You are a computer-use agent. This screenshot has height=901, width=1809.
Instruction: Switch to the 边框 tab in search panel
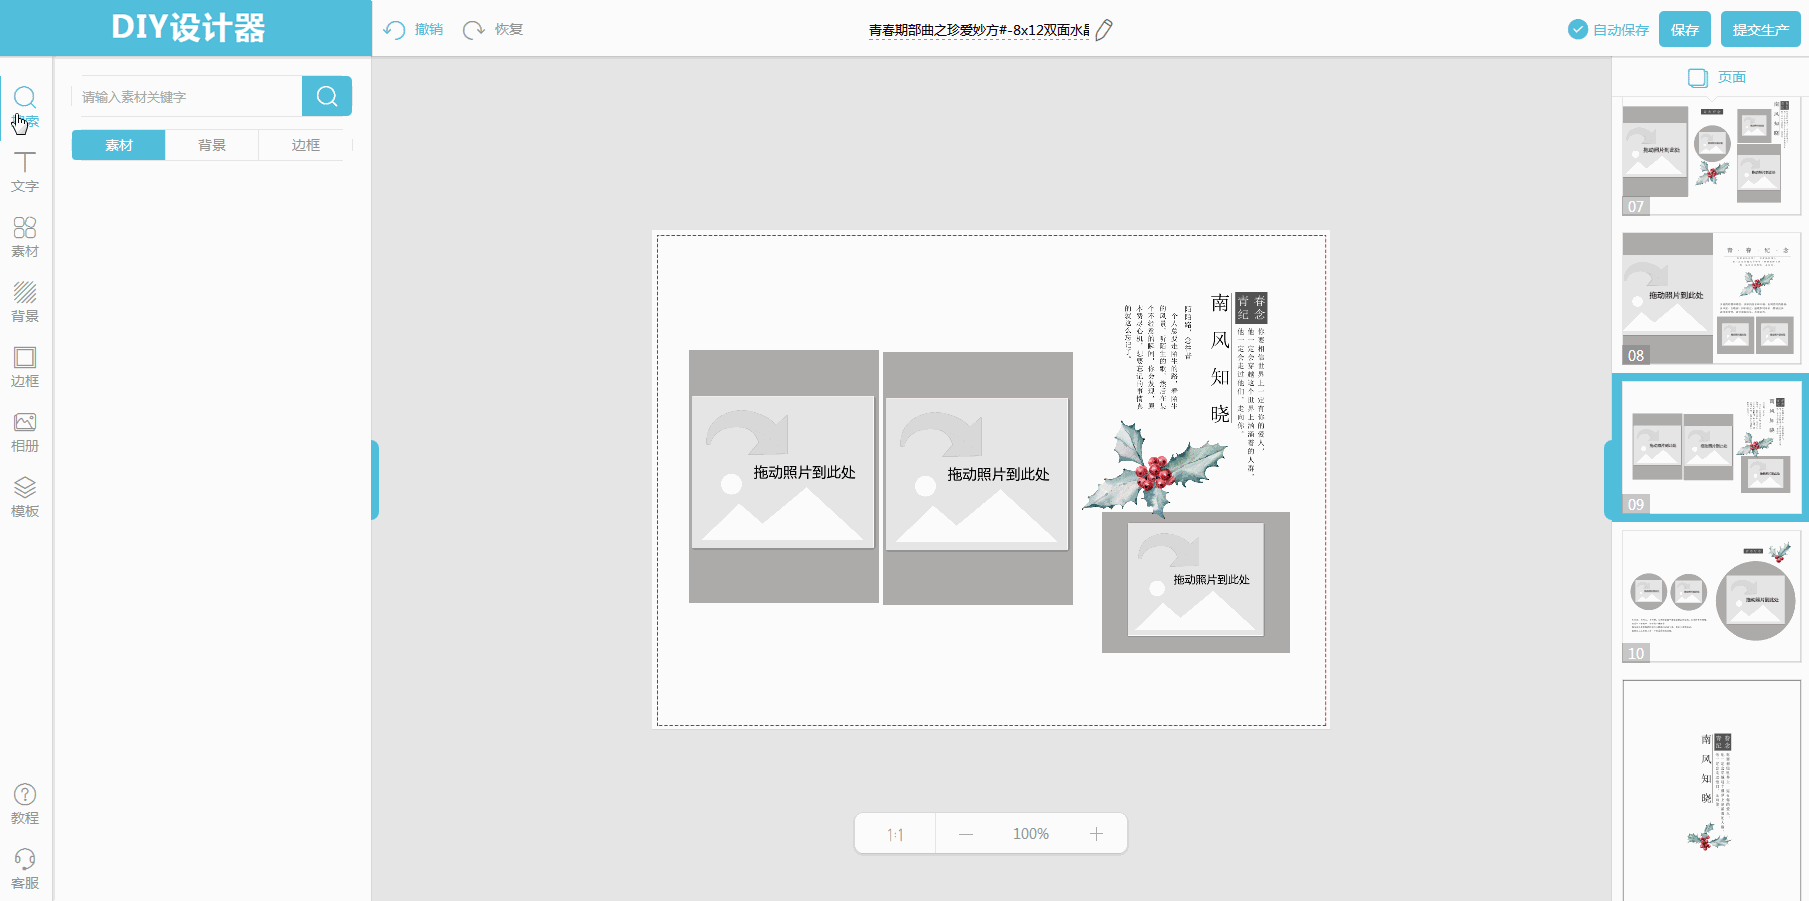tap(305, 145)
